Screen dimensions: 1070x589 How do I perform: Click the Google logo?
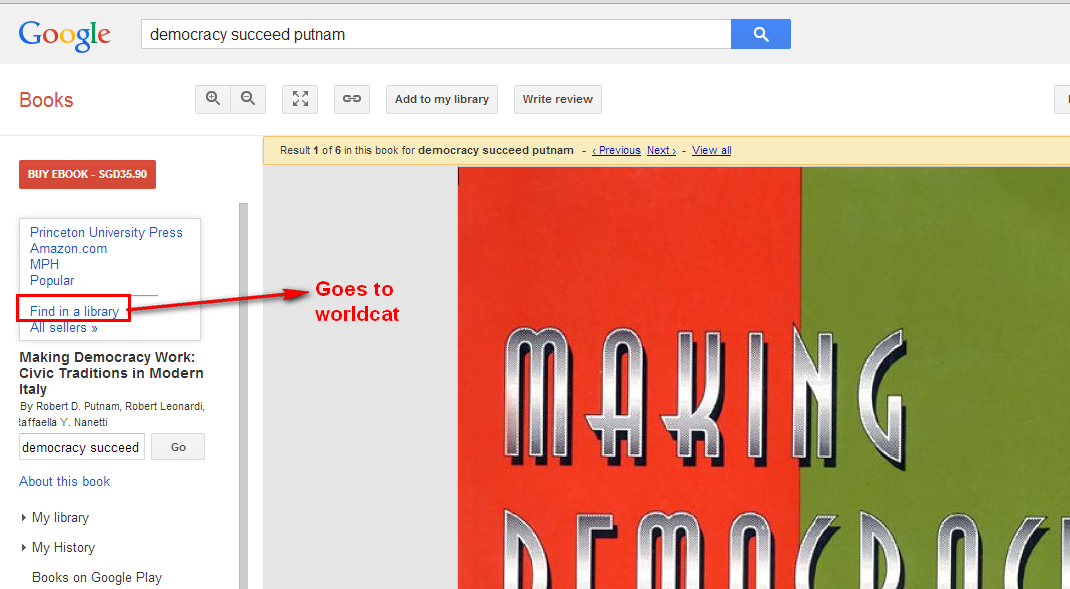point(64,35)
